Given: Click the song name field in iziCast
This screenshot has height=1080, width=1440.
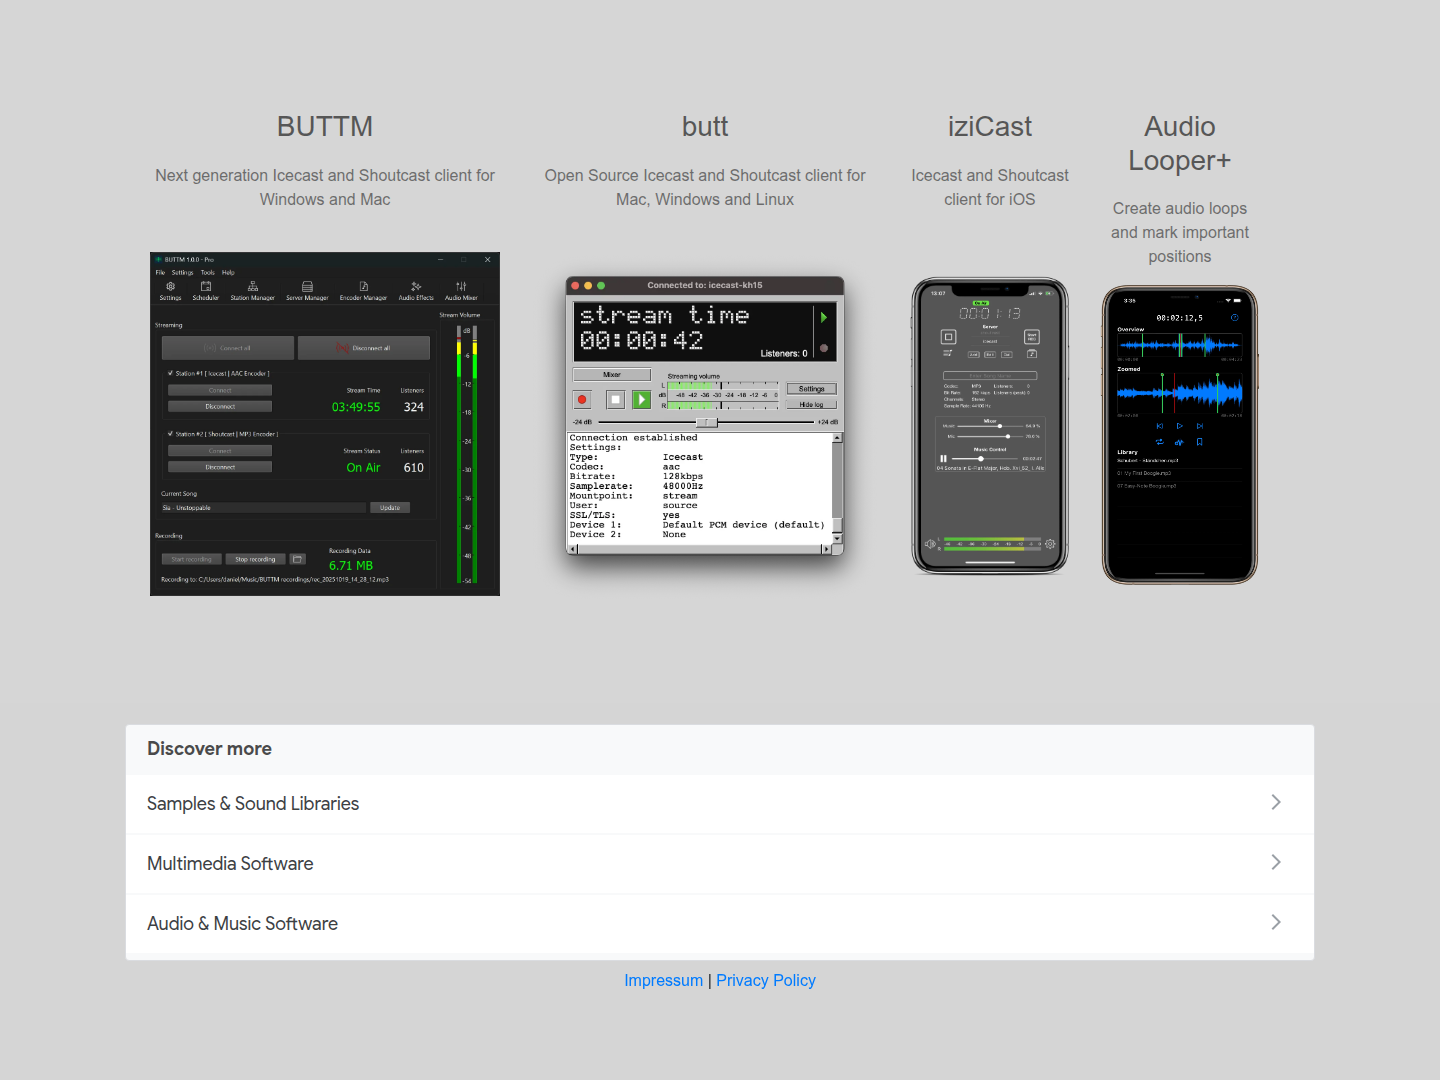Looking at the screenshot, I should coord(990,376).
